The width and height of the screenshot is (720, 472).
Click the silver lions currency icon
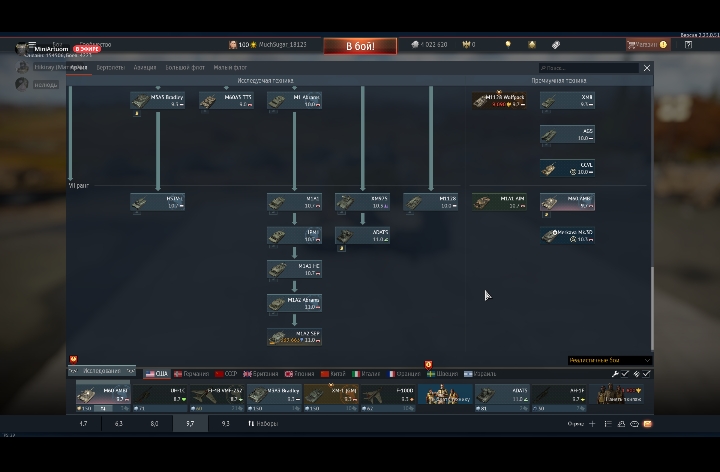click(415, 45)
